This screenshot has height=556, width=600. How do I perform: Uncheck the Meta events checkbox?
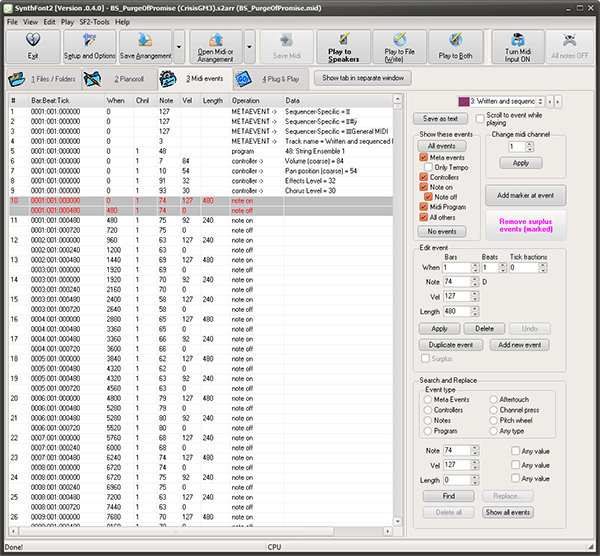pyautogui.click(x=424, y=158)
